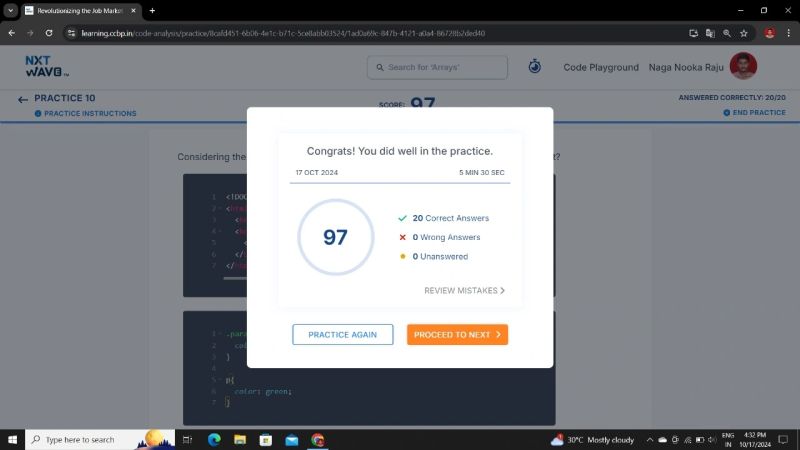Click the install app icon in address bar
Screen dimensions: 800x450
pyautogui.click(x=693, y=33)
